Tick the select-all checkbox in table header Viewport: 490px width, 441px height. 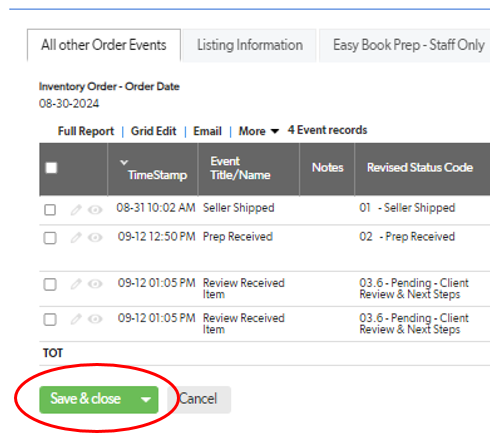(51, 168)
